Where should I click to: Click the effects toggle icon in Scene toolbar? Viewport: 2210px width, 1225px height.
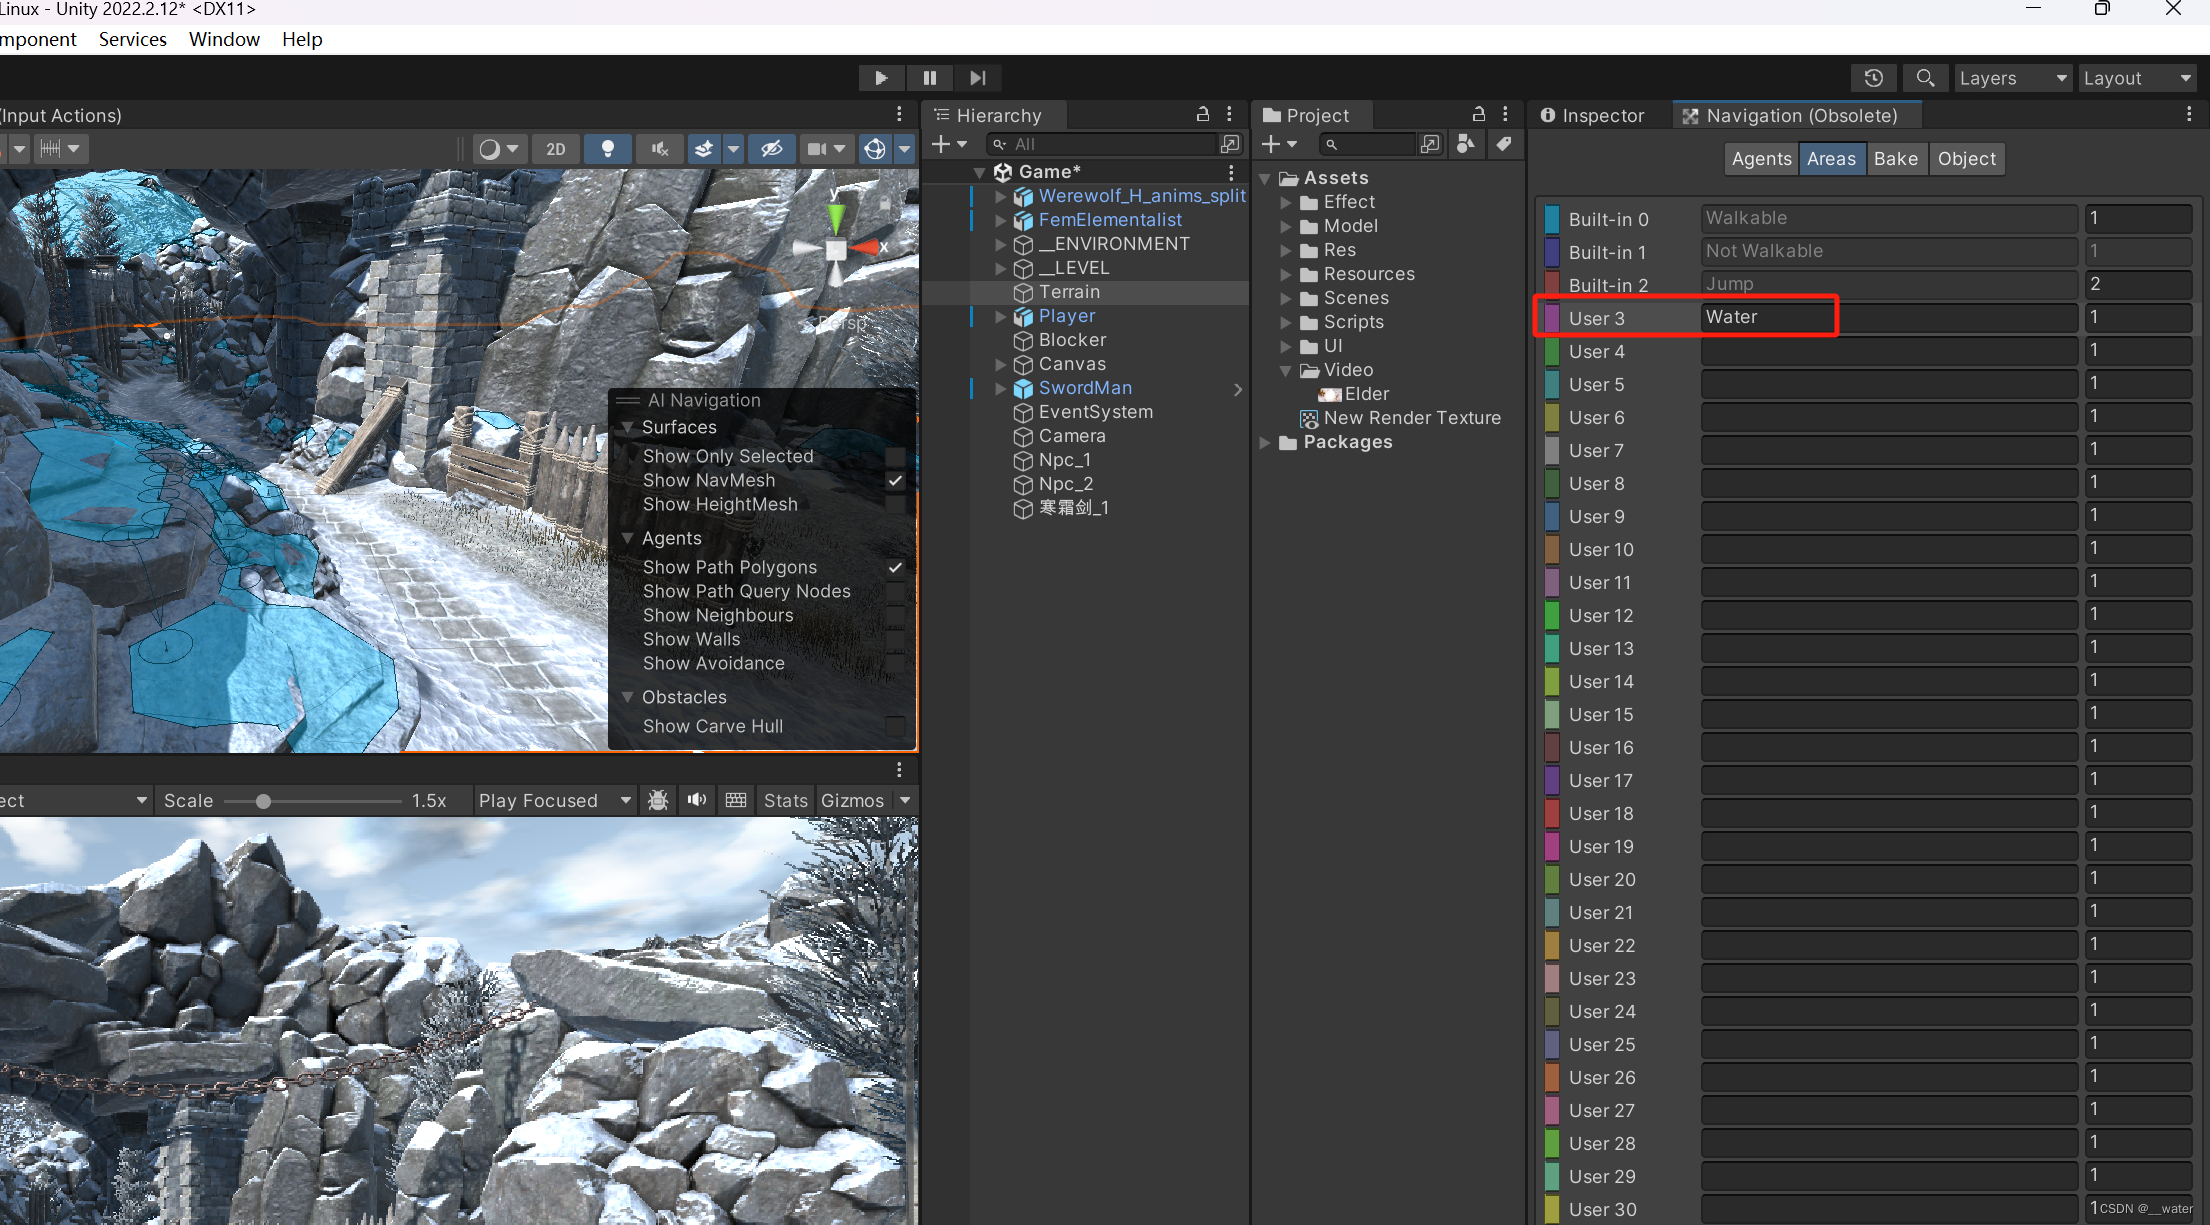tap(703, 148)
